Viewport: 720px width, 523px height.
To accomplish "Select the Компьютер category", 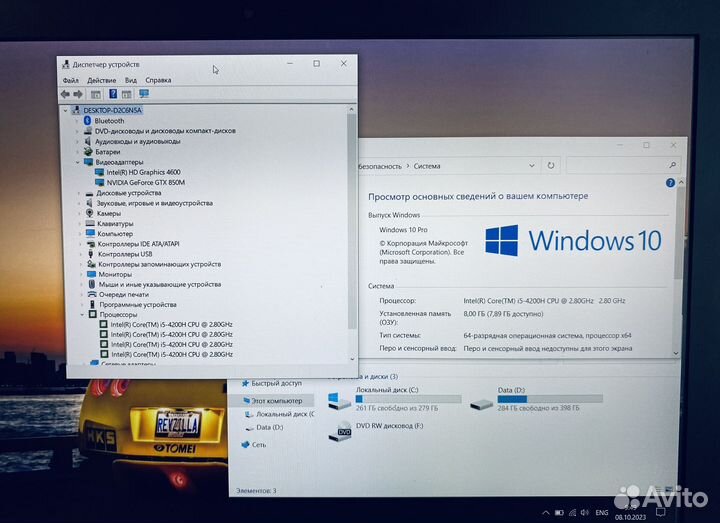I will tap(115, 234).
